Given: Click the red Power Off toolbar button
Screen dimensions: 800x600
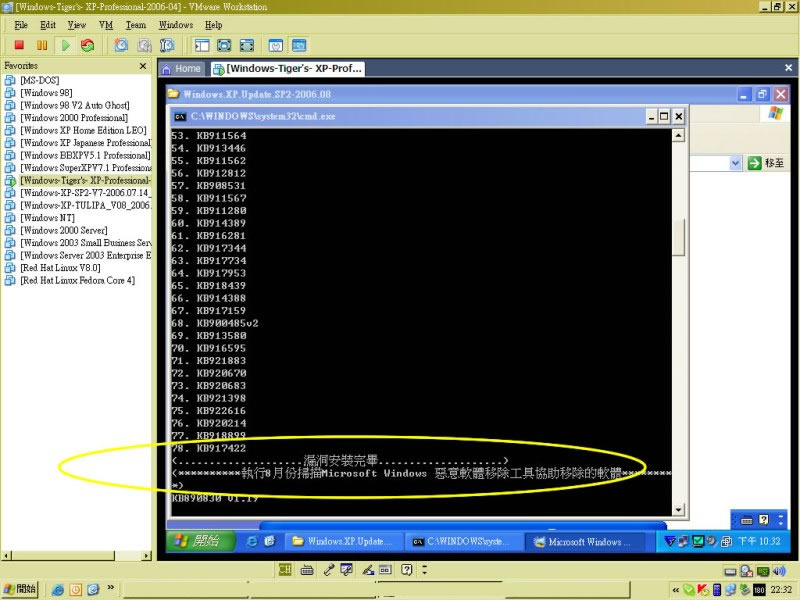Looking at the screenshot, I should tap(19, 45).
